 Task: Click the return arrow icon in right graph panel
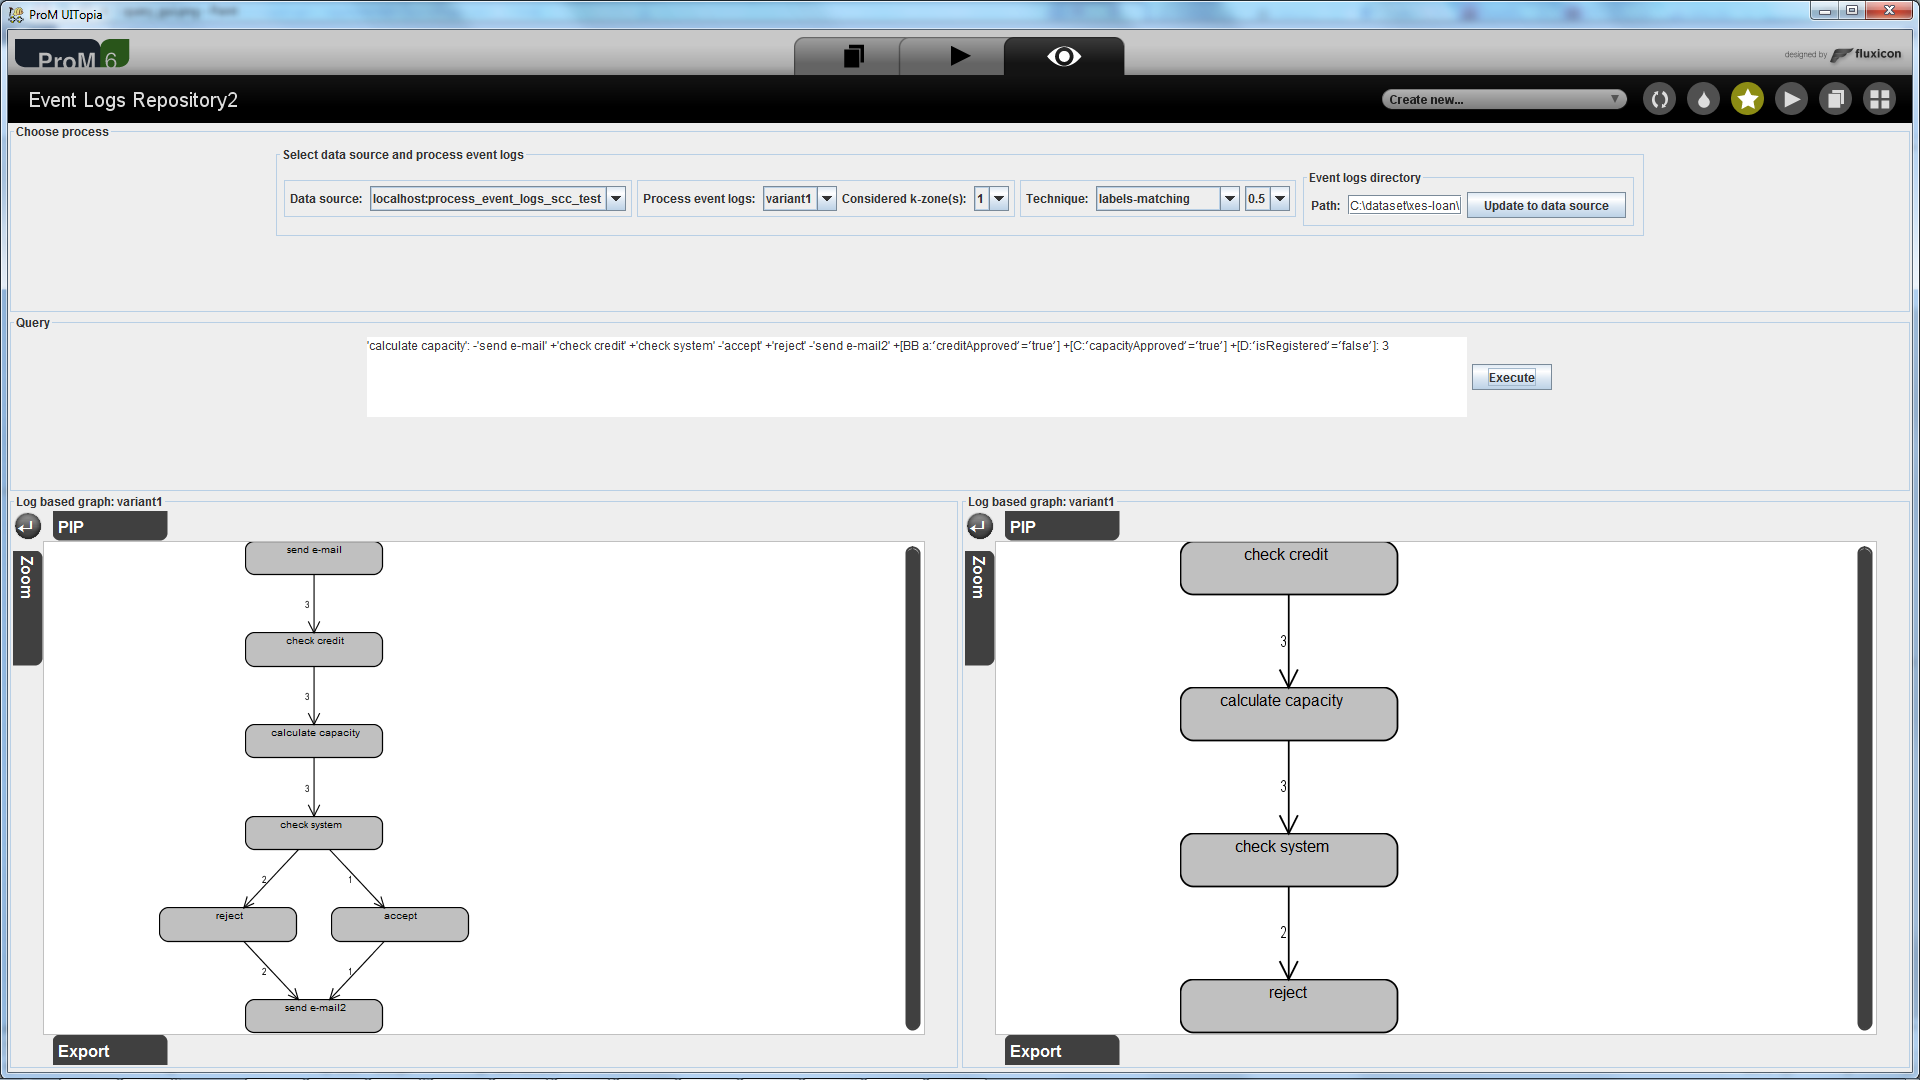[x=980, y=526]
